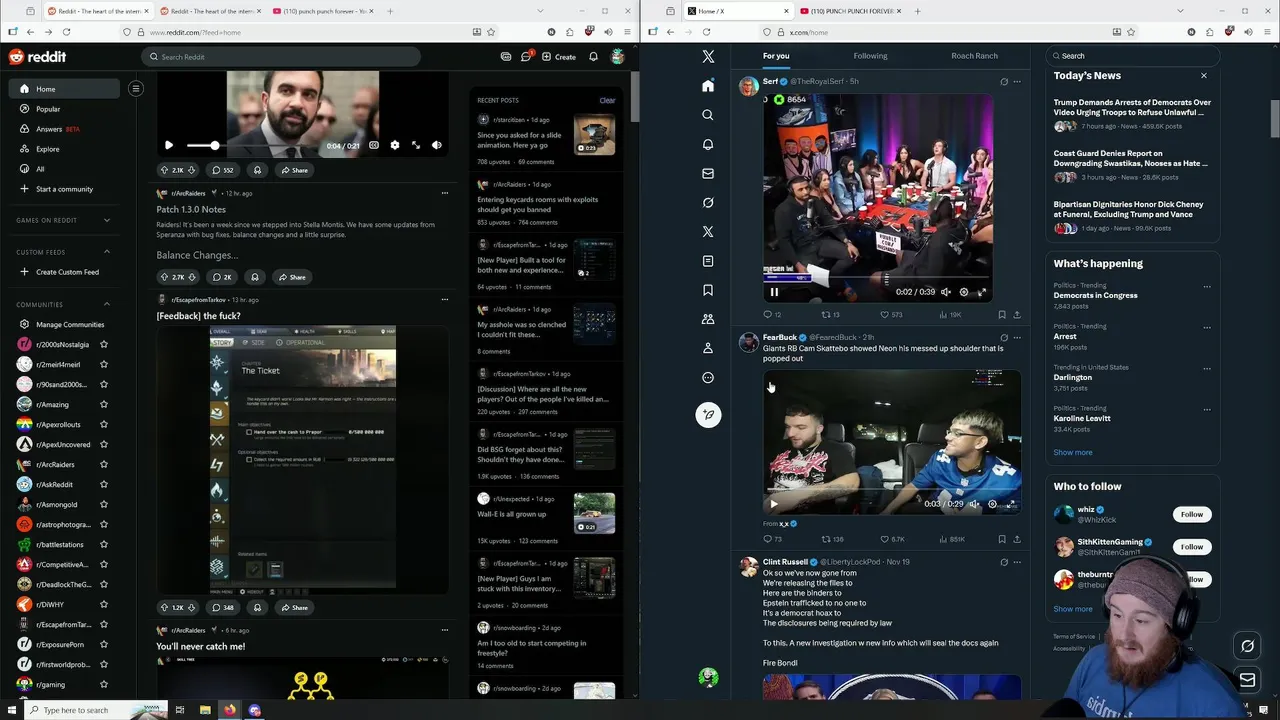Image resolution: width=1280 pixels, height=720 pixels.
Task: Open options menu on Patch 1.3.0 Notes post
Action: click(445, 193)
